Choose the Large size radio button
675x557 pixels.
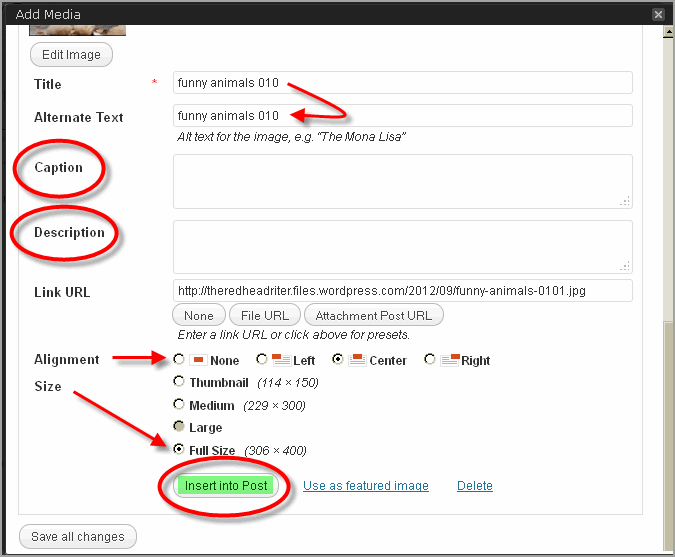point(179,426)
